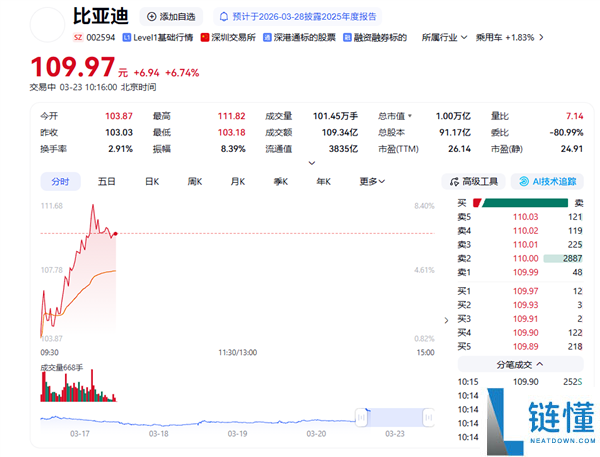Click the 卖2 volume 2887
Screen dimensions: 600x457
tap(572, 258)
